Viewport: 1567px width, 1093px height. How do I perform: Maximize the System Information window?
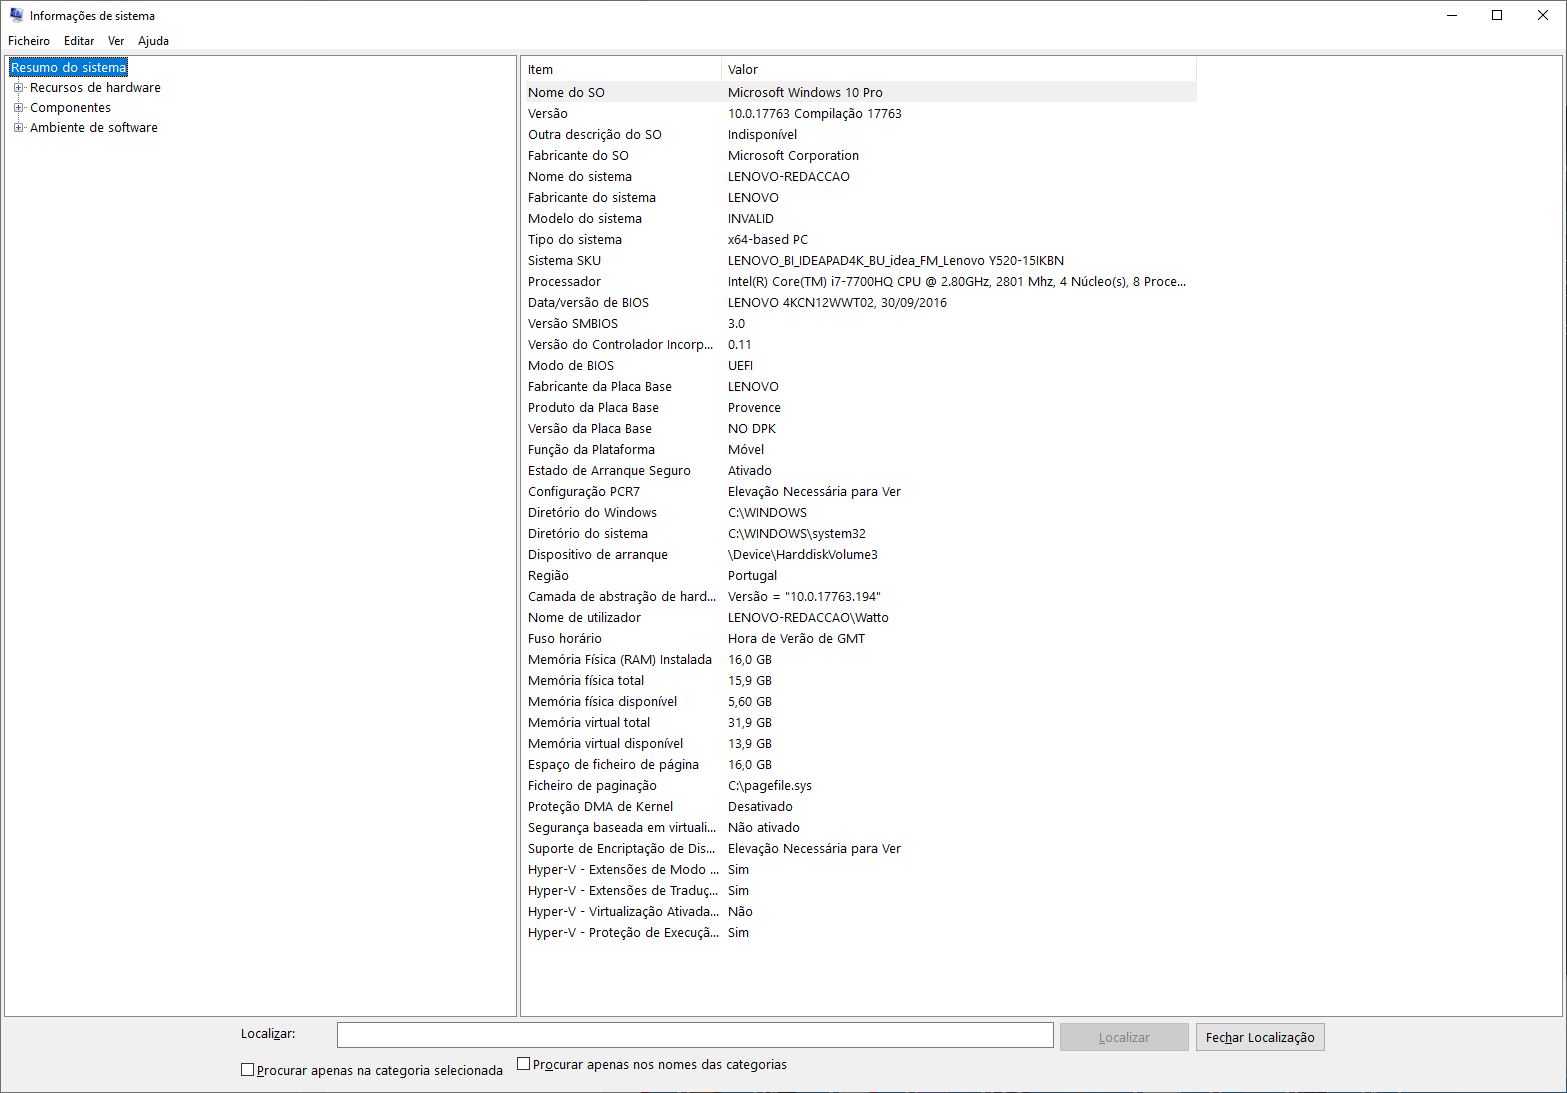tap(1496, 15)
